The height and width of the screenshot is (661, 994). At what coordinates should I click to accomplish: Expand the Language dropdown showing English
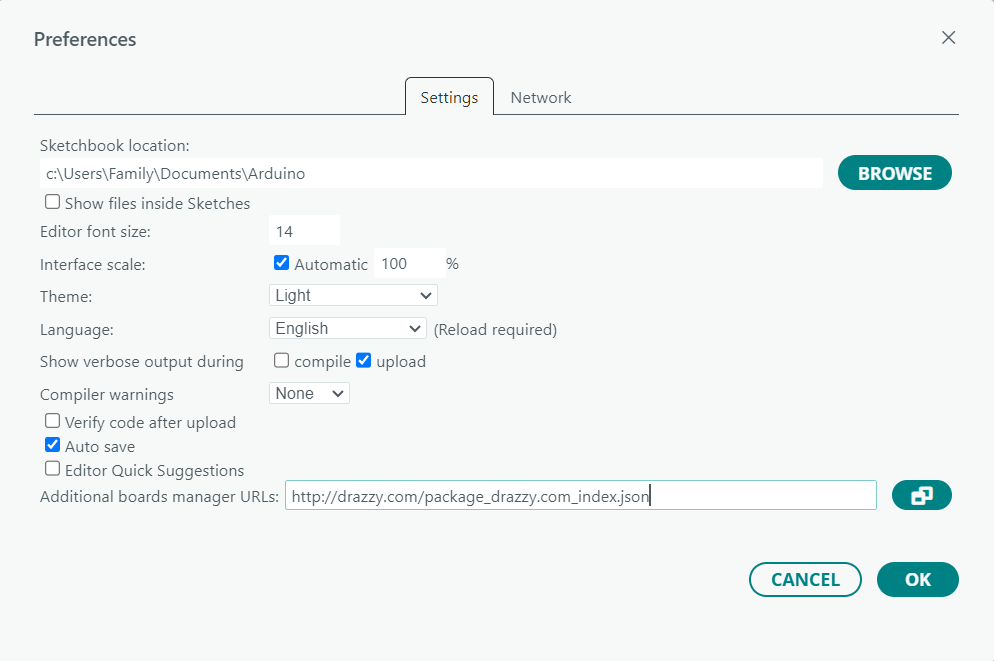tap(348, 328)
